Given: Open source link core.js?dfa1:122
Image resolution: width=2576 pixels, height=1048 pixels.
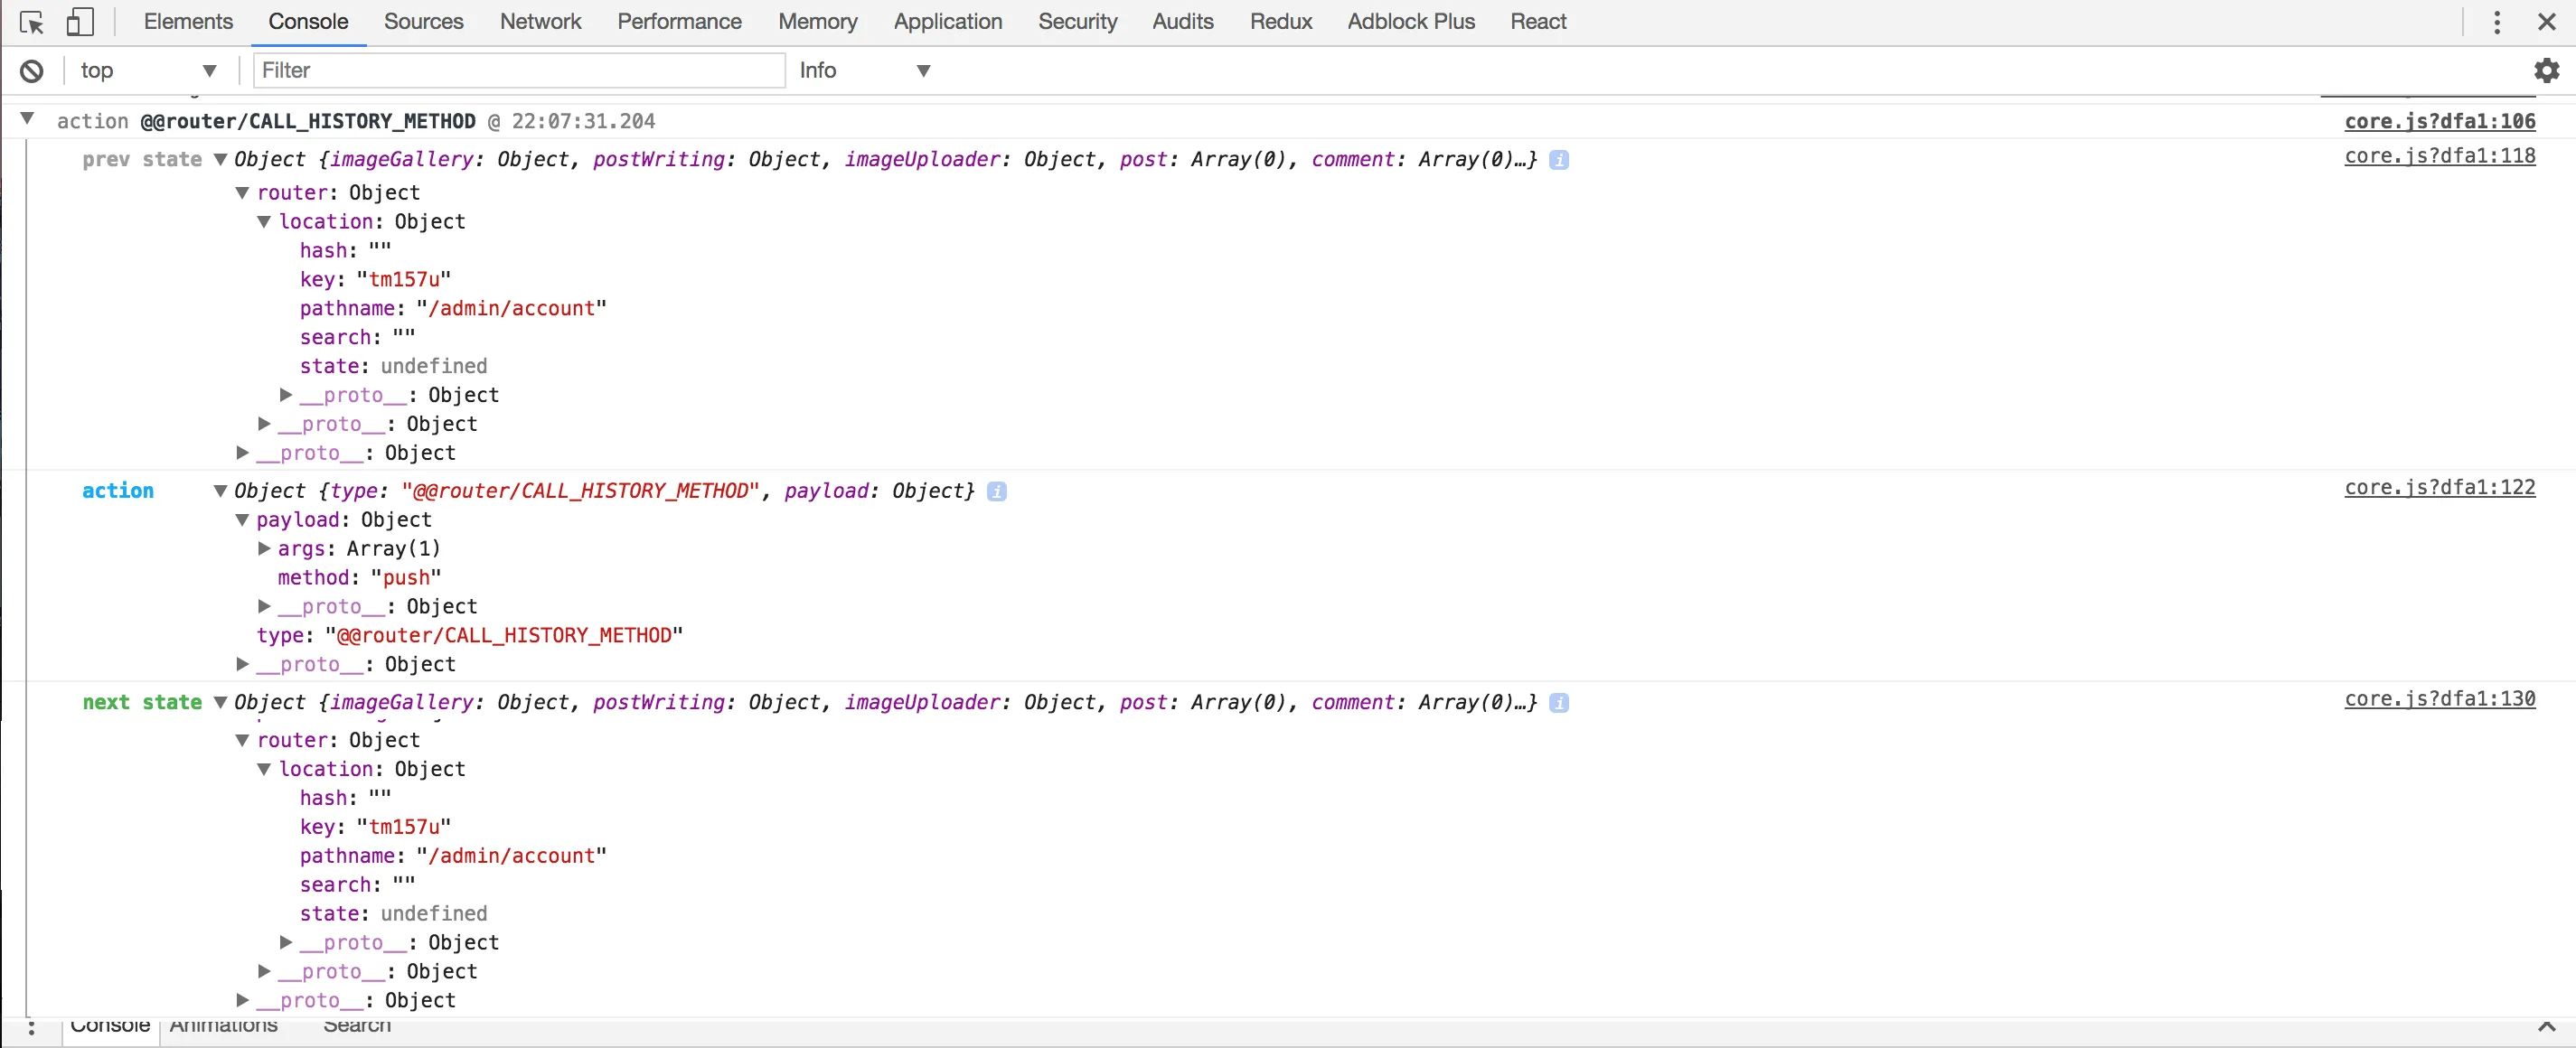Looking at the screenshot, I should [x=2439, y=487].
